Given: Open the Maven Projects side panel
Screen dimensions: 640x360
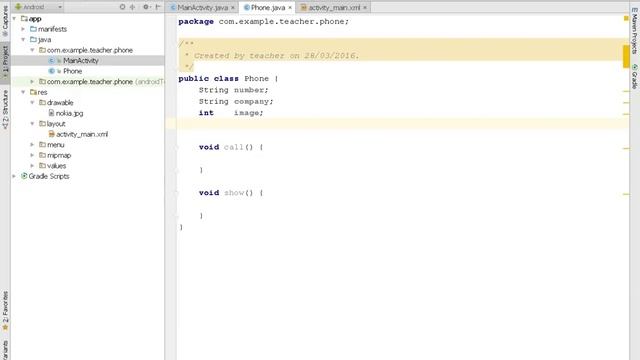Looking at the screenshot, I should click(x=635, y=31).
